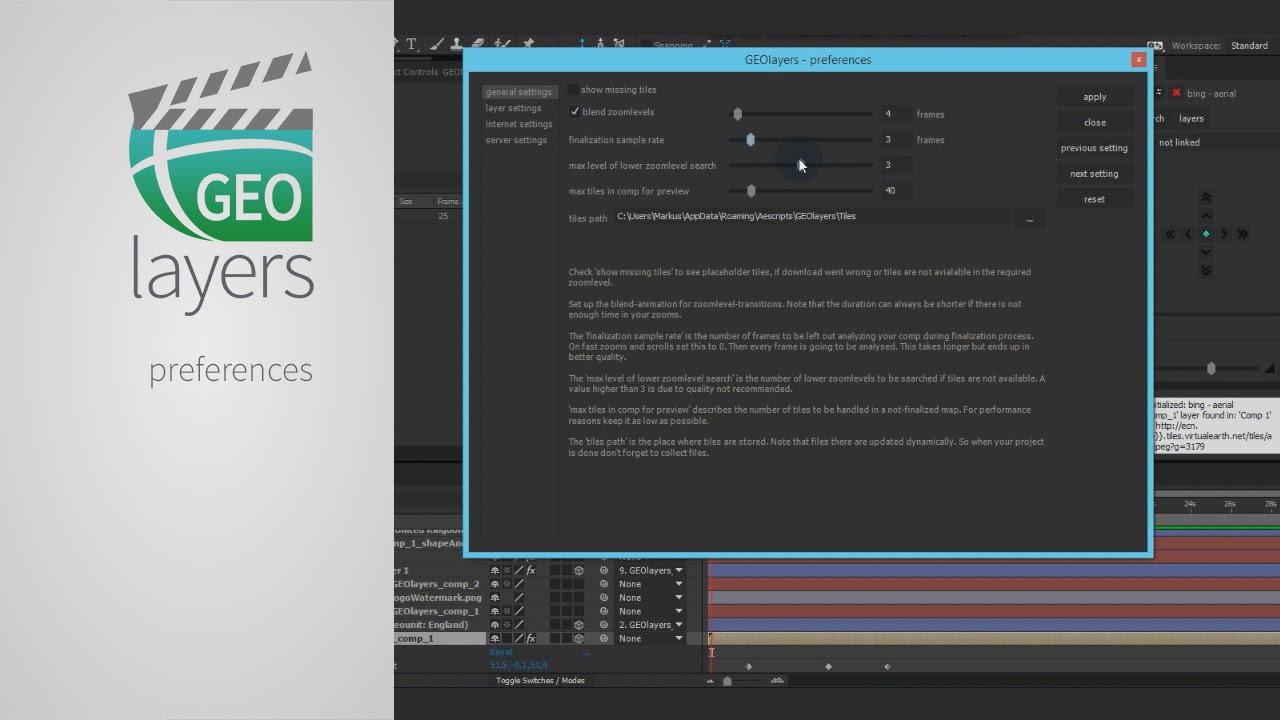This screenshot has width=1280, height=720.
Task: Toggle shy switch for GEOlayers_comp_2 layer
Action: click(495, 584)
